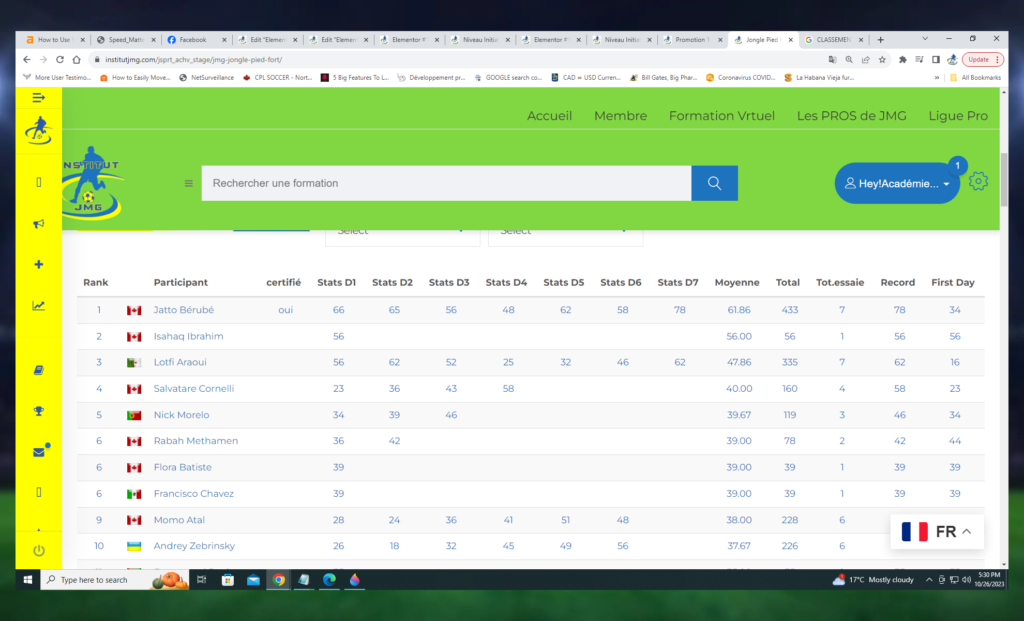1024x621 pixels.
Task: Open the envelope messages icon in sidebar
Action: point(39,452)
